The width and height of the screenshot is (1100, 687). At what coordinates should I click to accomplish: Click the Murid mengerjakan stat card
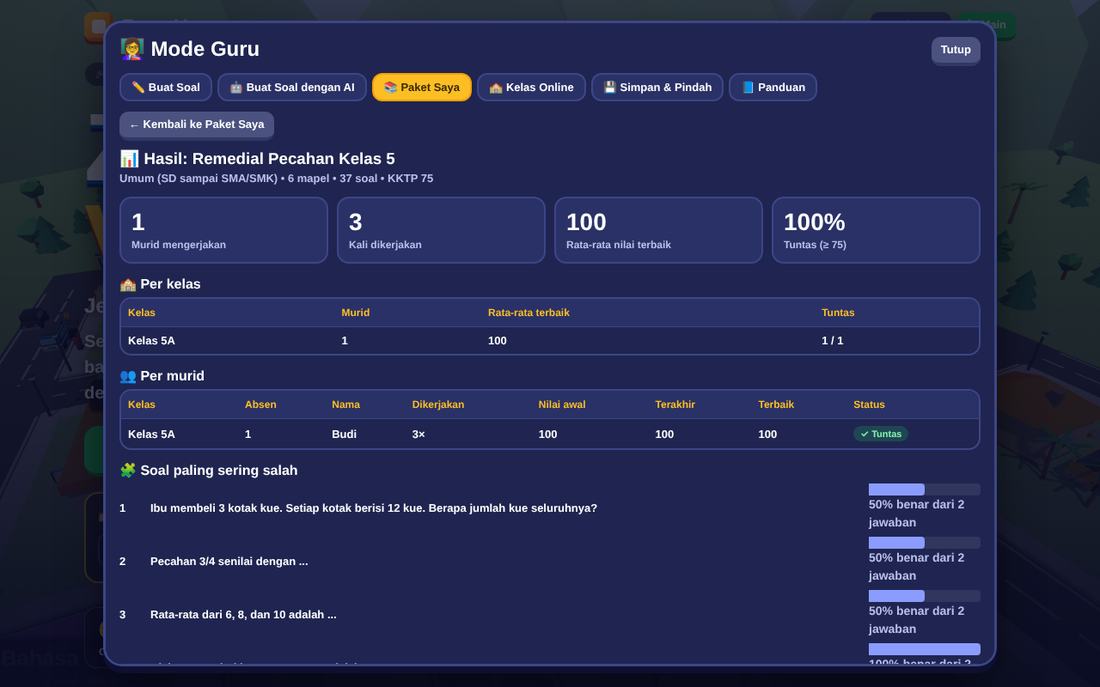click(x=224, y=230)
